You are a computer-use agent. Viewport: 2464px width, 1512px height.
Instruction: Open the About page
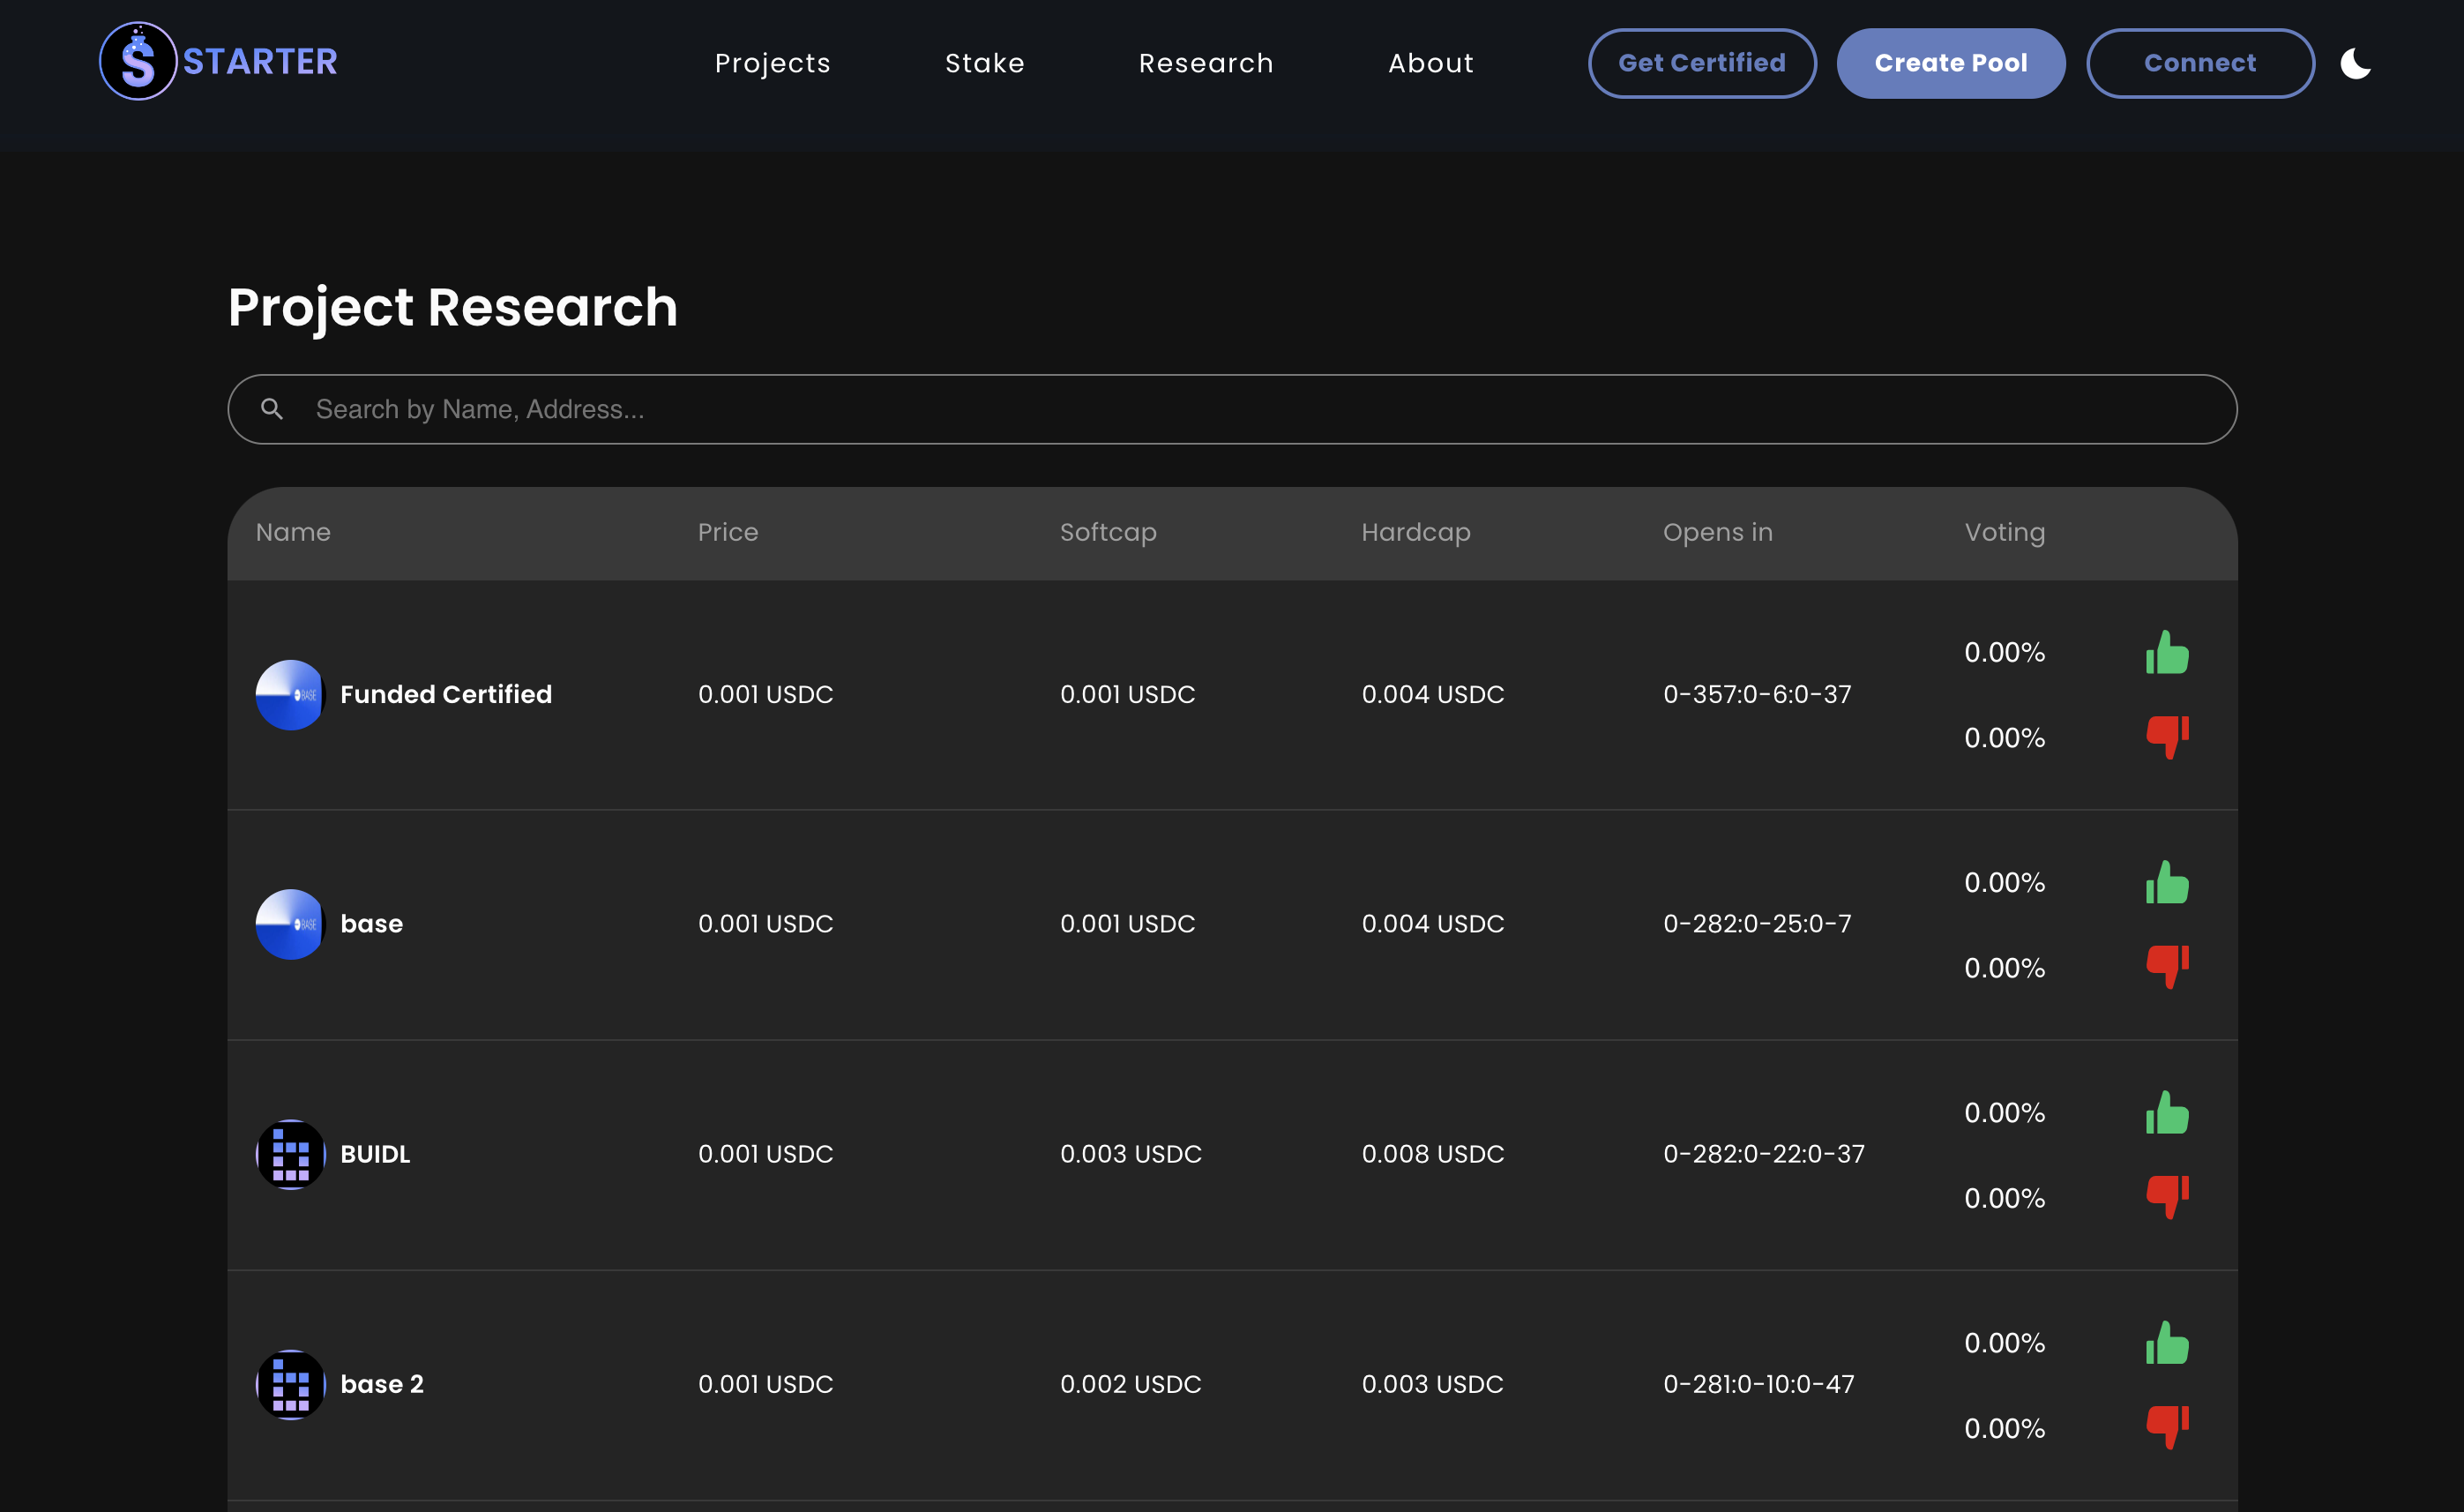tap(1430, 63)
